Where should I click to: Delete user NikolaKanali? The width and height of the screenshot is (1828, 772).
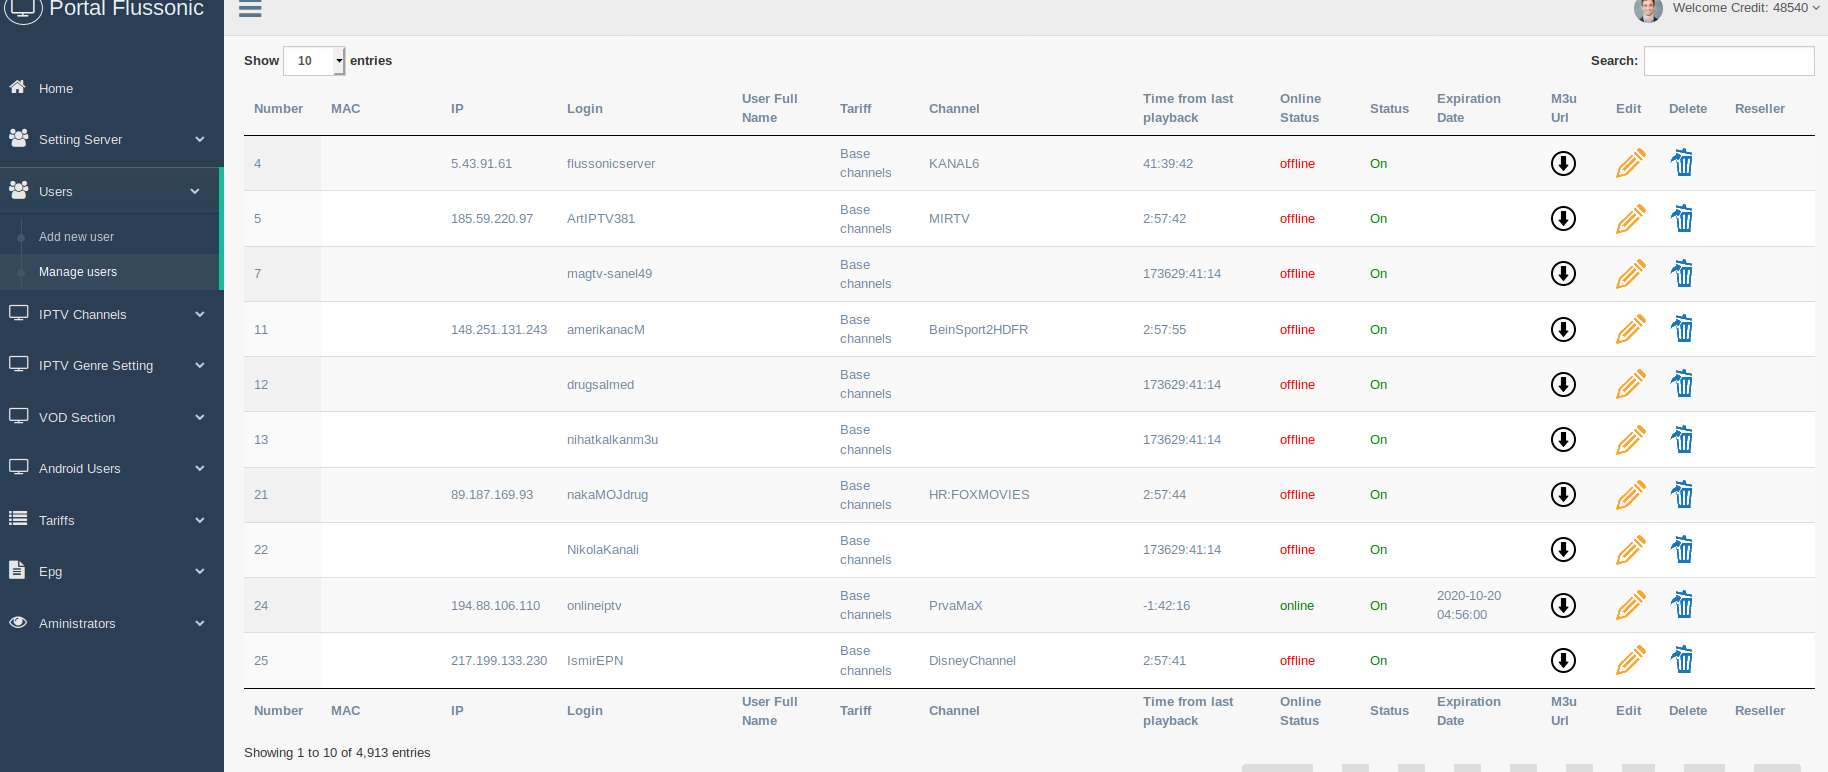(x=1682, y=548)
